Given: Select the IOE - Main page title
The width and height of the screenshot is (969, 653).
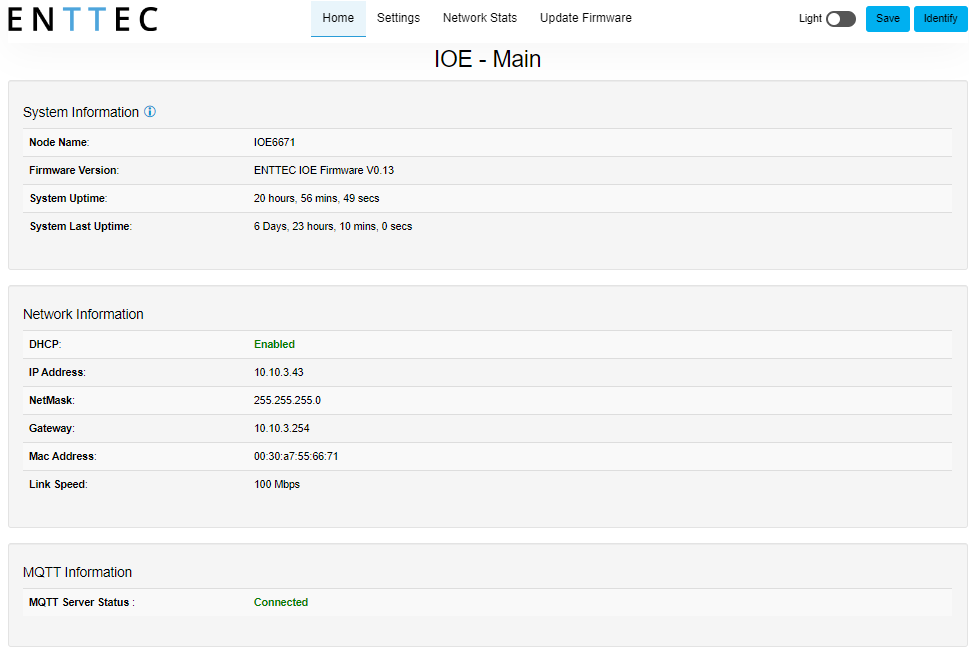Looking at the screenshot, I should (x=487, y=59).
